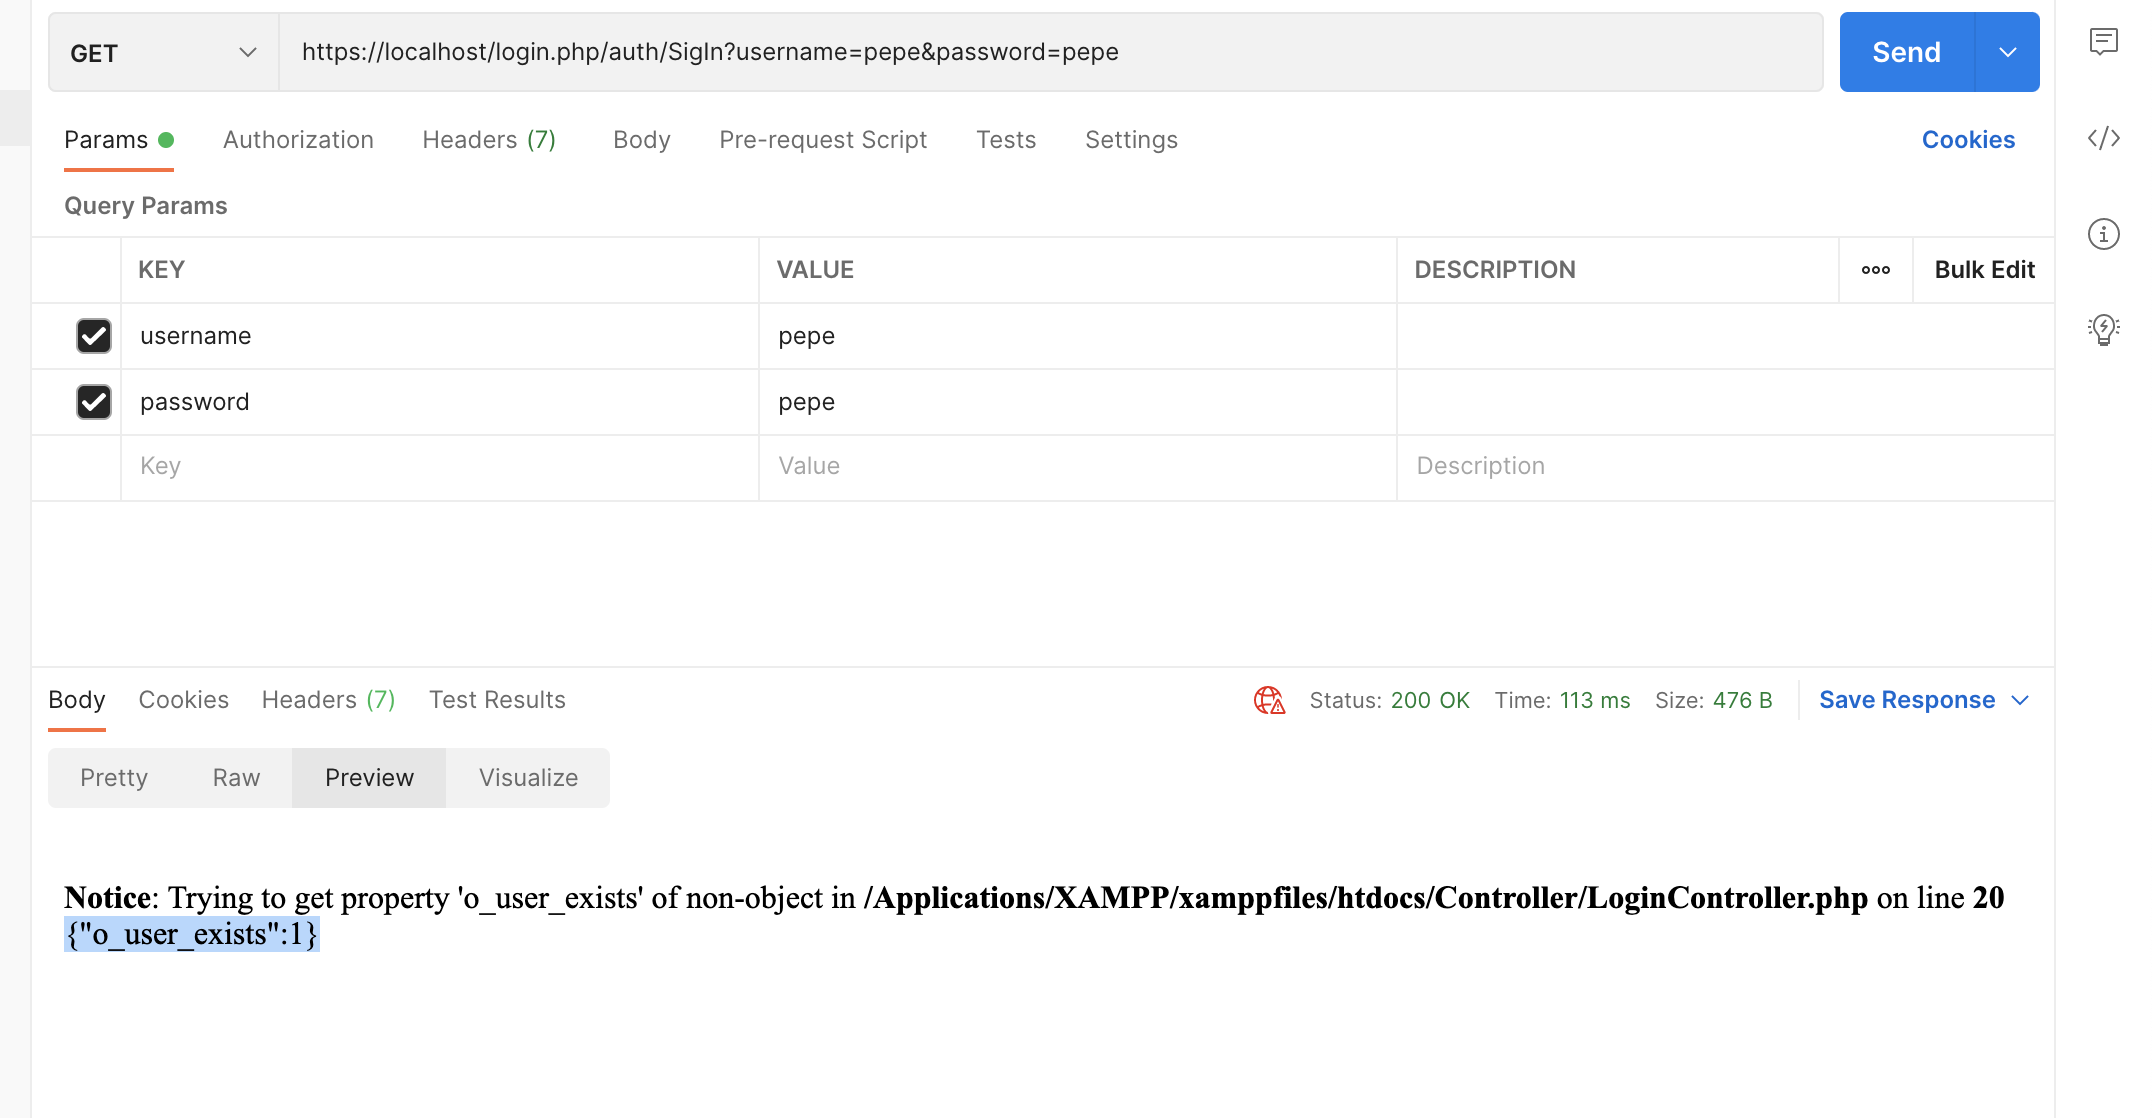Select the Raw response view
This screenshot has width=2152, height=1118.
click(236, 777)
